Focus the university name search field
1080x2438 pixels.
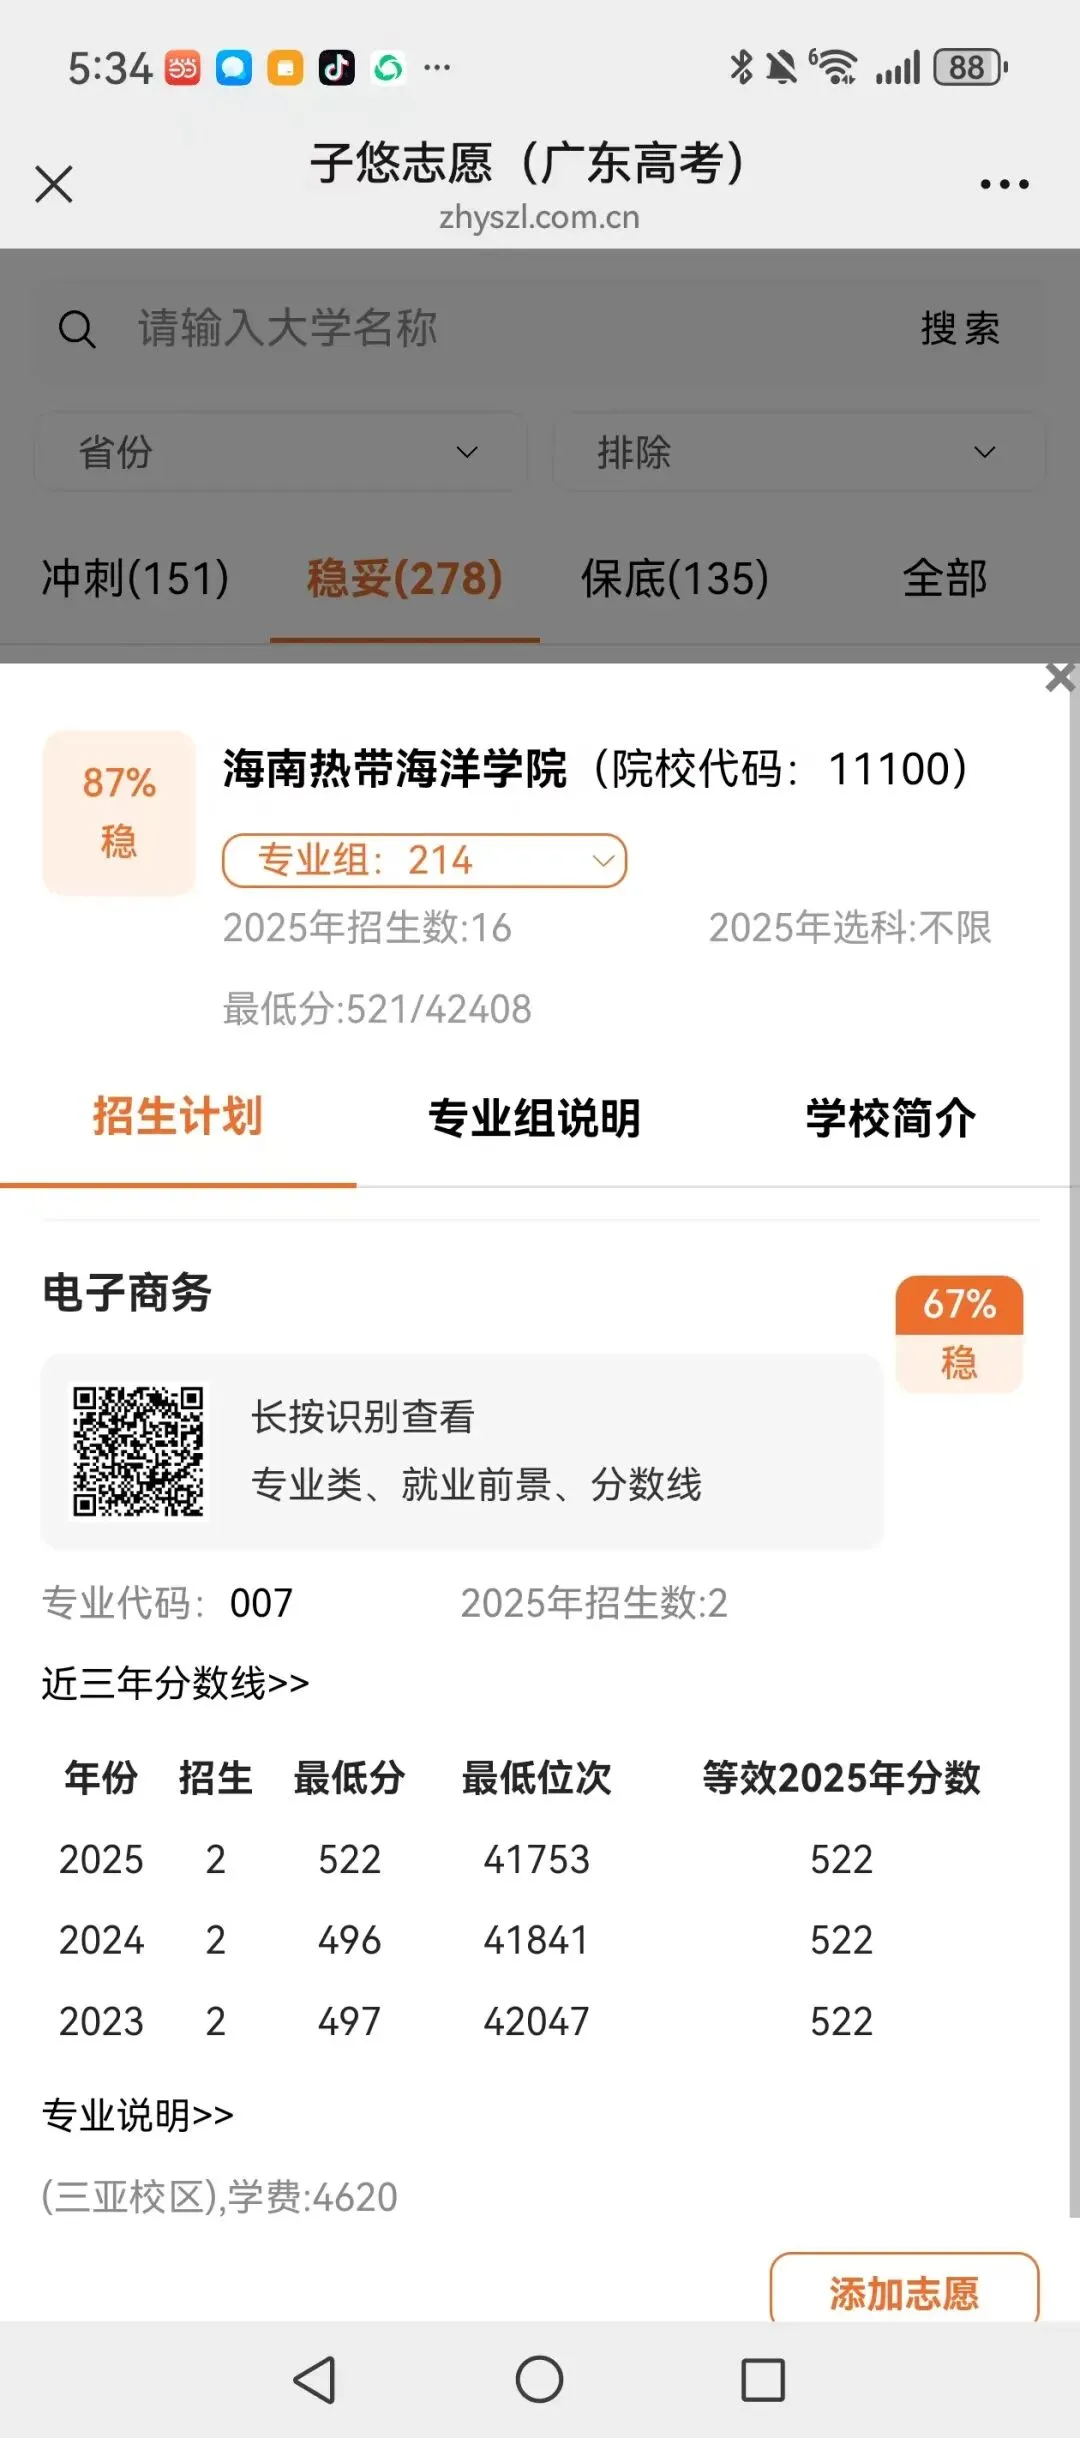click(x=500, y=329)
